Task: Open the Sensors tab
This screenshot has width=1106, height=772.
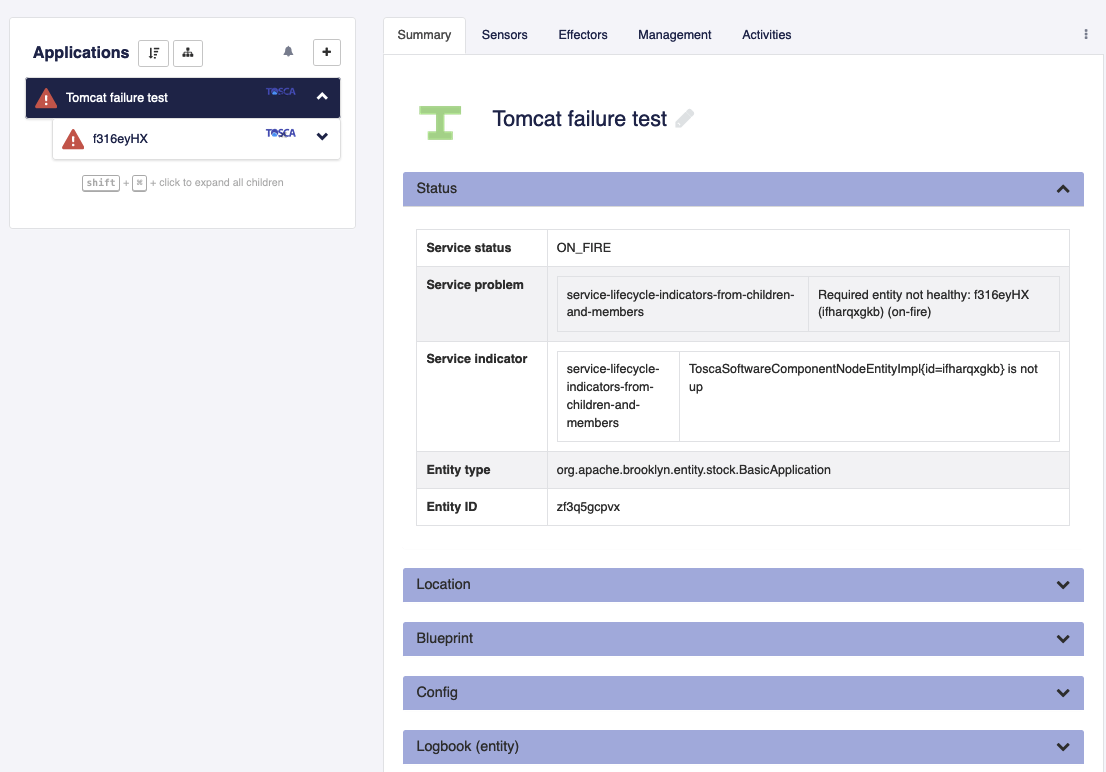Action: 504,35
